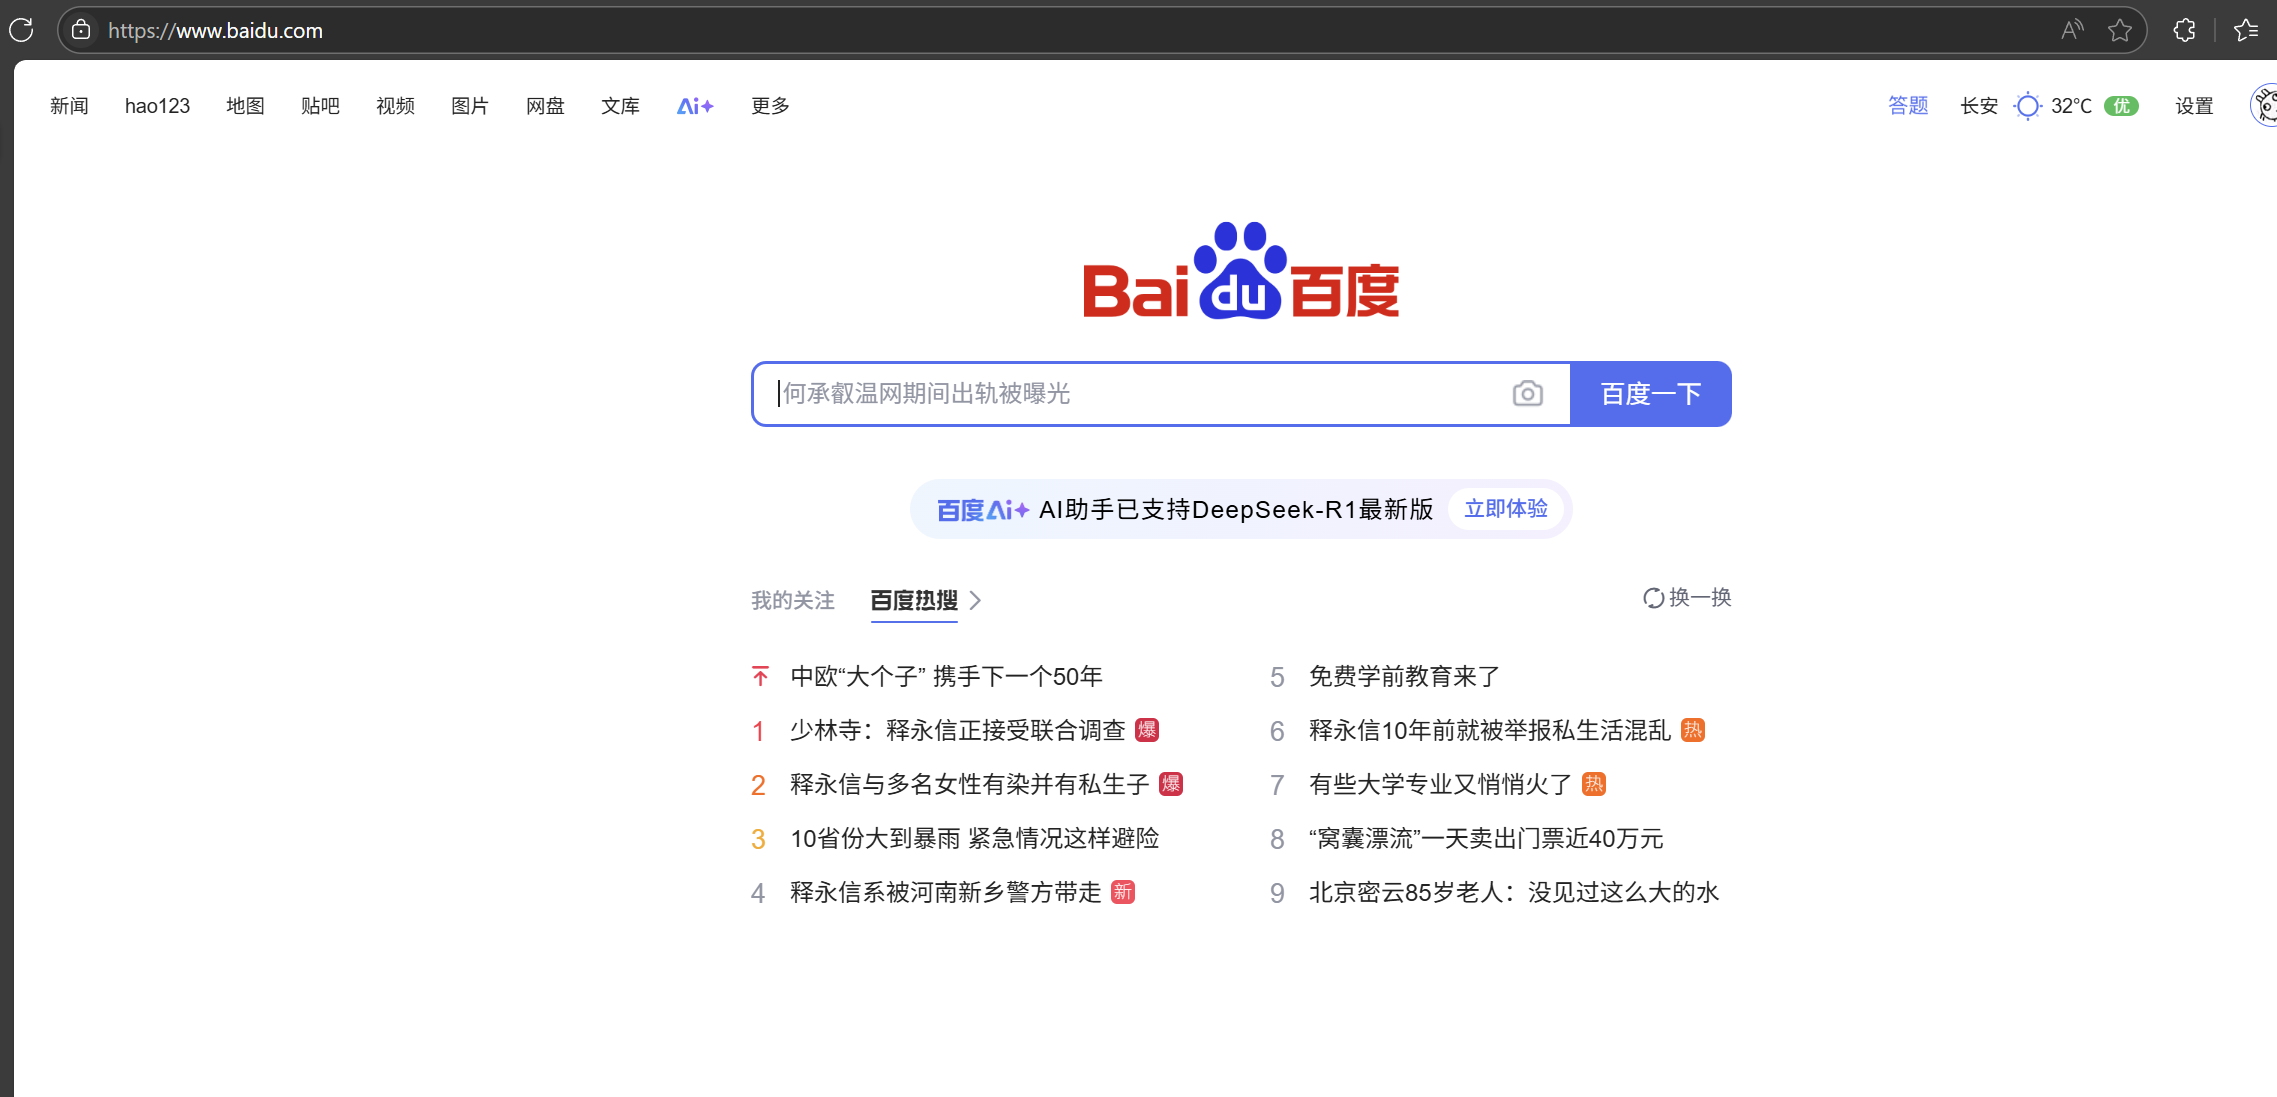Open 释永信与多名女性有染并有私生子 item

[x=970, y=785]
